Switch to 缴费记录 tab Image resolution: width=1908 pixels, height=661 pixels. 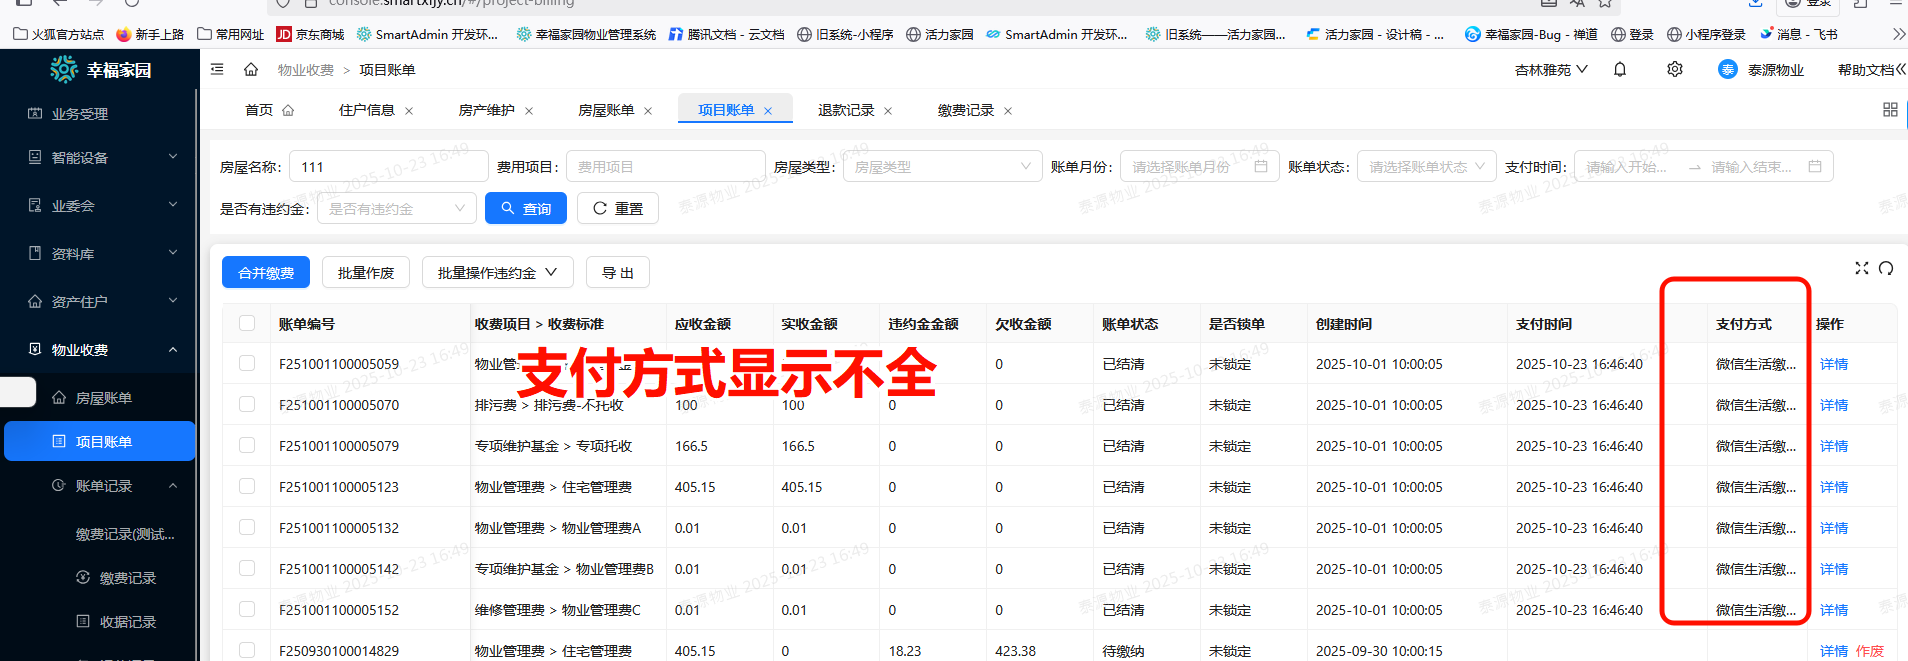click(x=966, y=110)
